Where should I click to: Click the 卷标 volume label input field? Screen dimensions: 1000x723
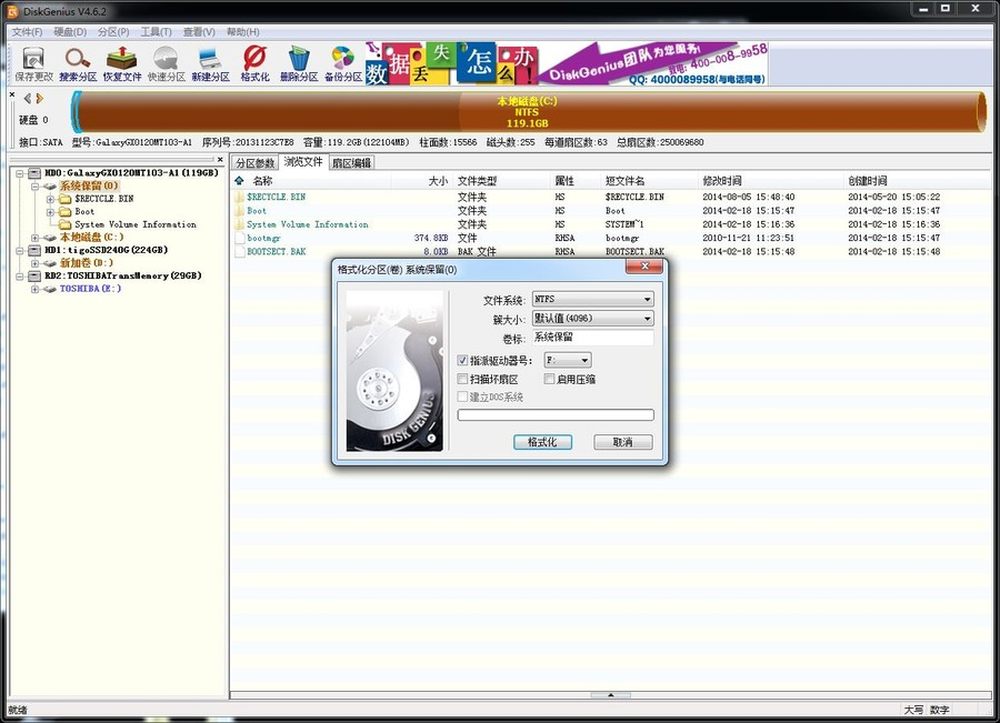[x=593, y=338]
